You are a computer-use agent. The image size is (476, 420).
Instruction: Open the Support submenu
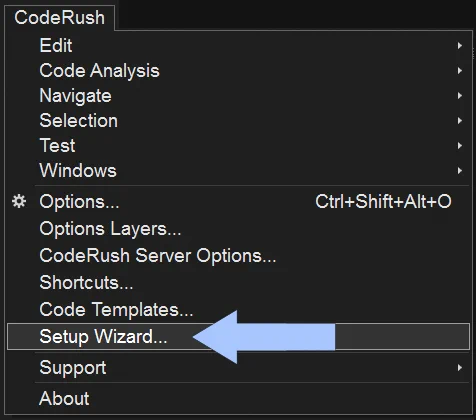coord(238,368)
